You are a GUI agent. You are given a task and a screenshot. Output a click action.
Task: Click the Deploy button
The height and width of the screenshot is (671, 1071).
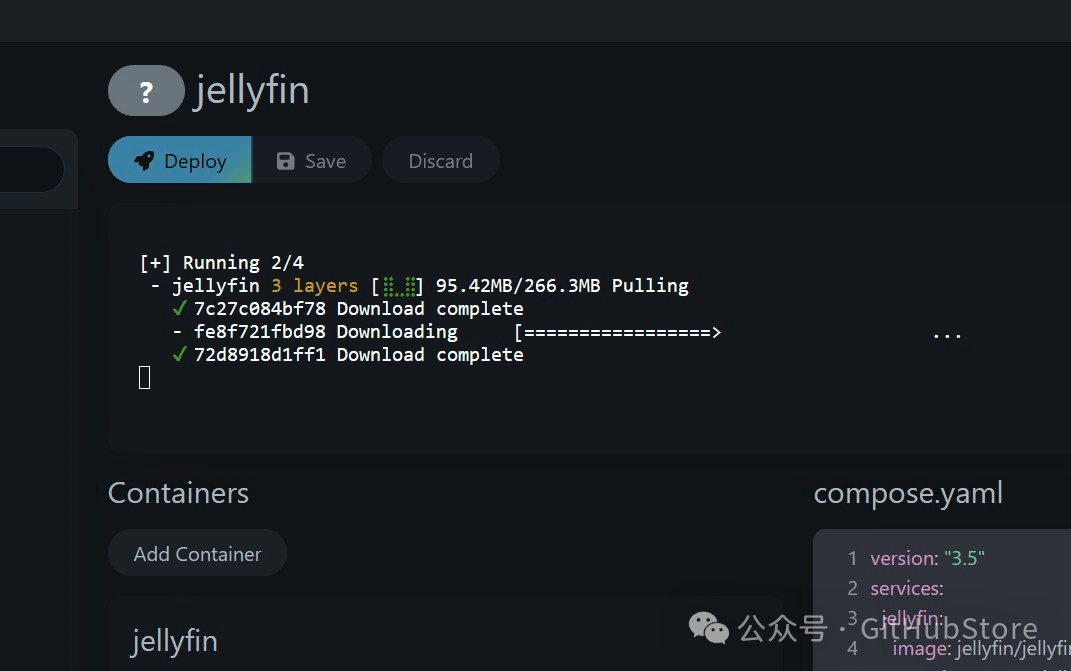click(180, 160)
